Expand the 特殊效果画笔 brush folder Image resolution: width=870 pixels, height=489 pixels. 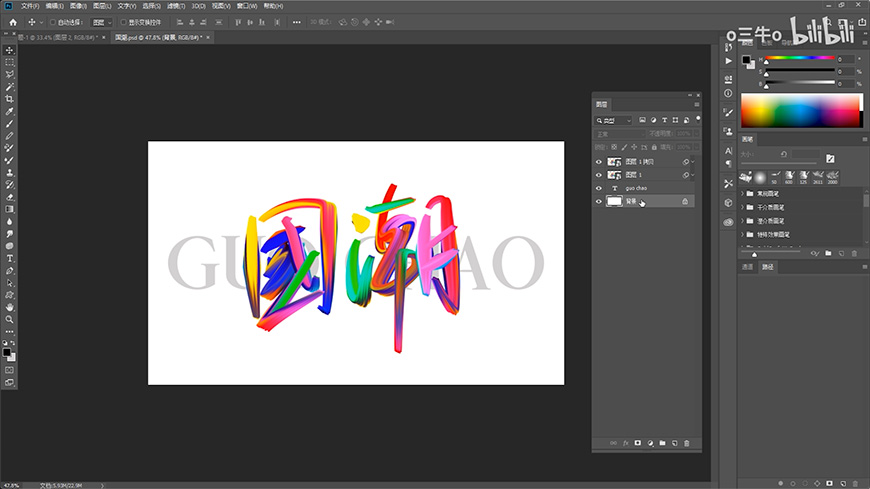pos(743,234)
